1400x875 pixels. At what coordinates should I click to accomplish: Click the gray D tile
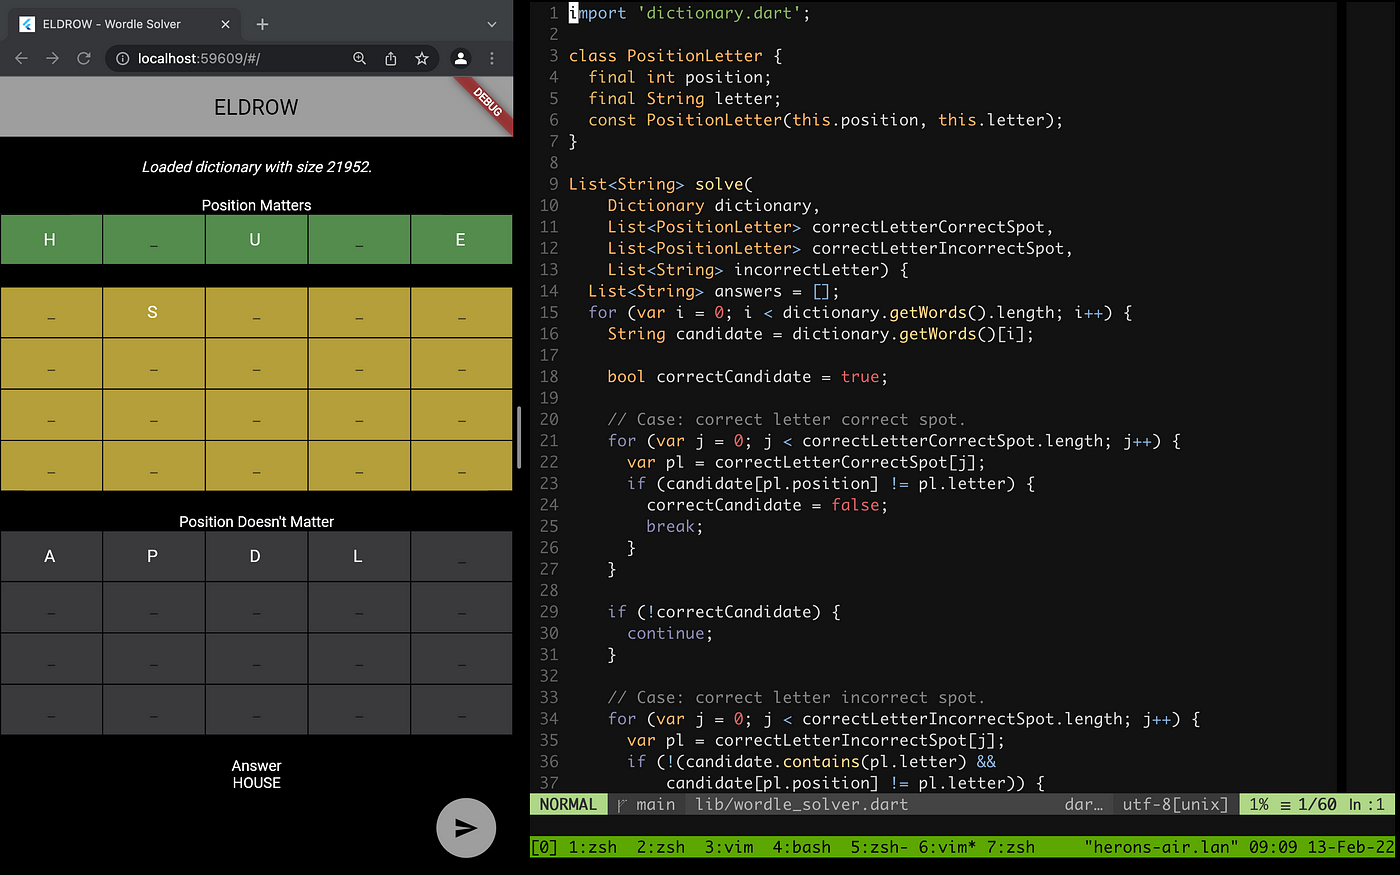coord(256,556)
